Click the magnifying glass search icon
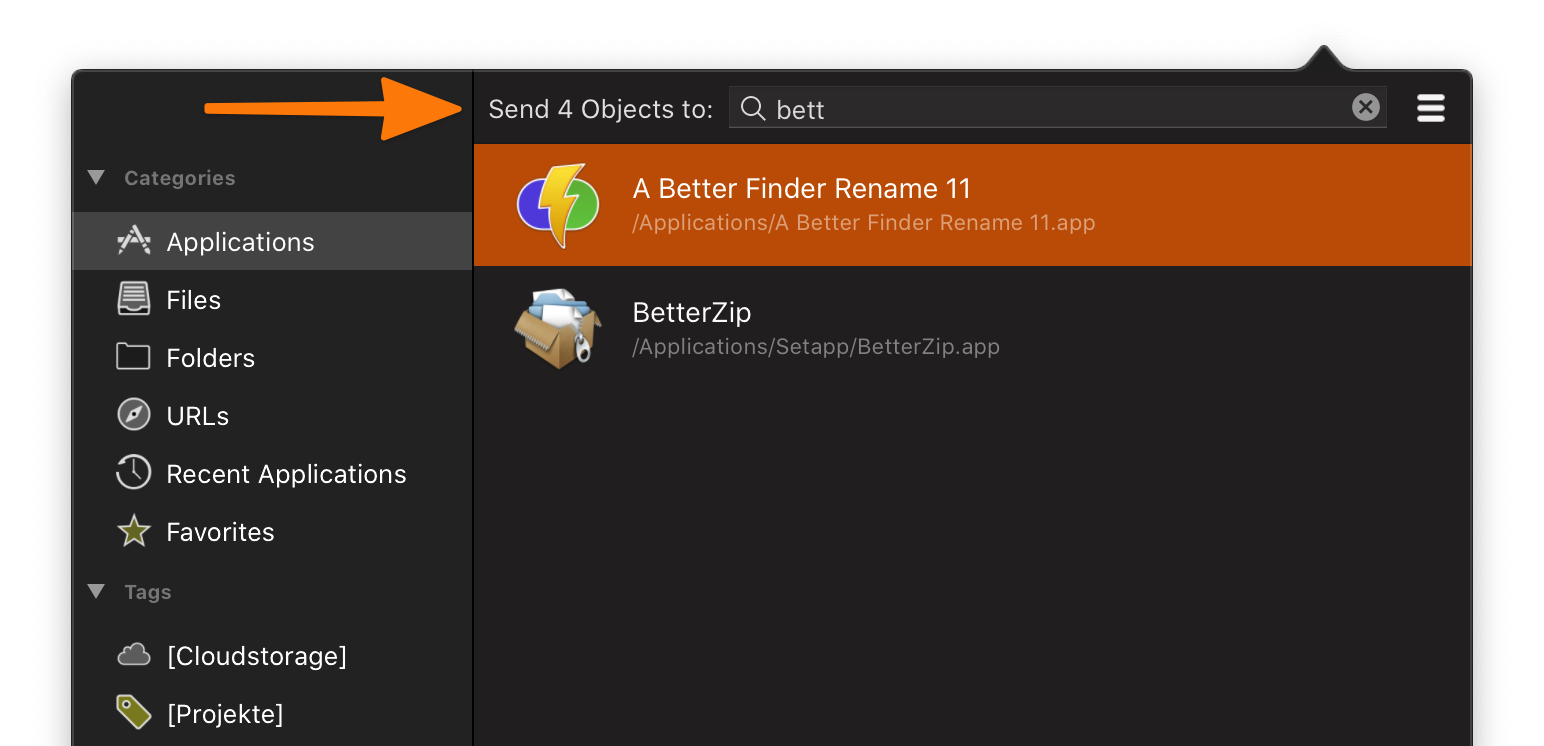 (x=753, y=108)
